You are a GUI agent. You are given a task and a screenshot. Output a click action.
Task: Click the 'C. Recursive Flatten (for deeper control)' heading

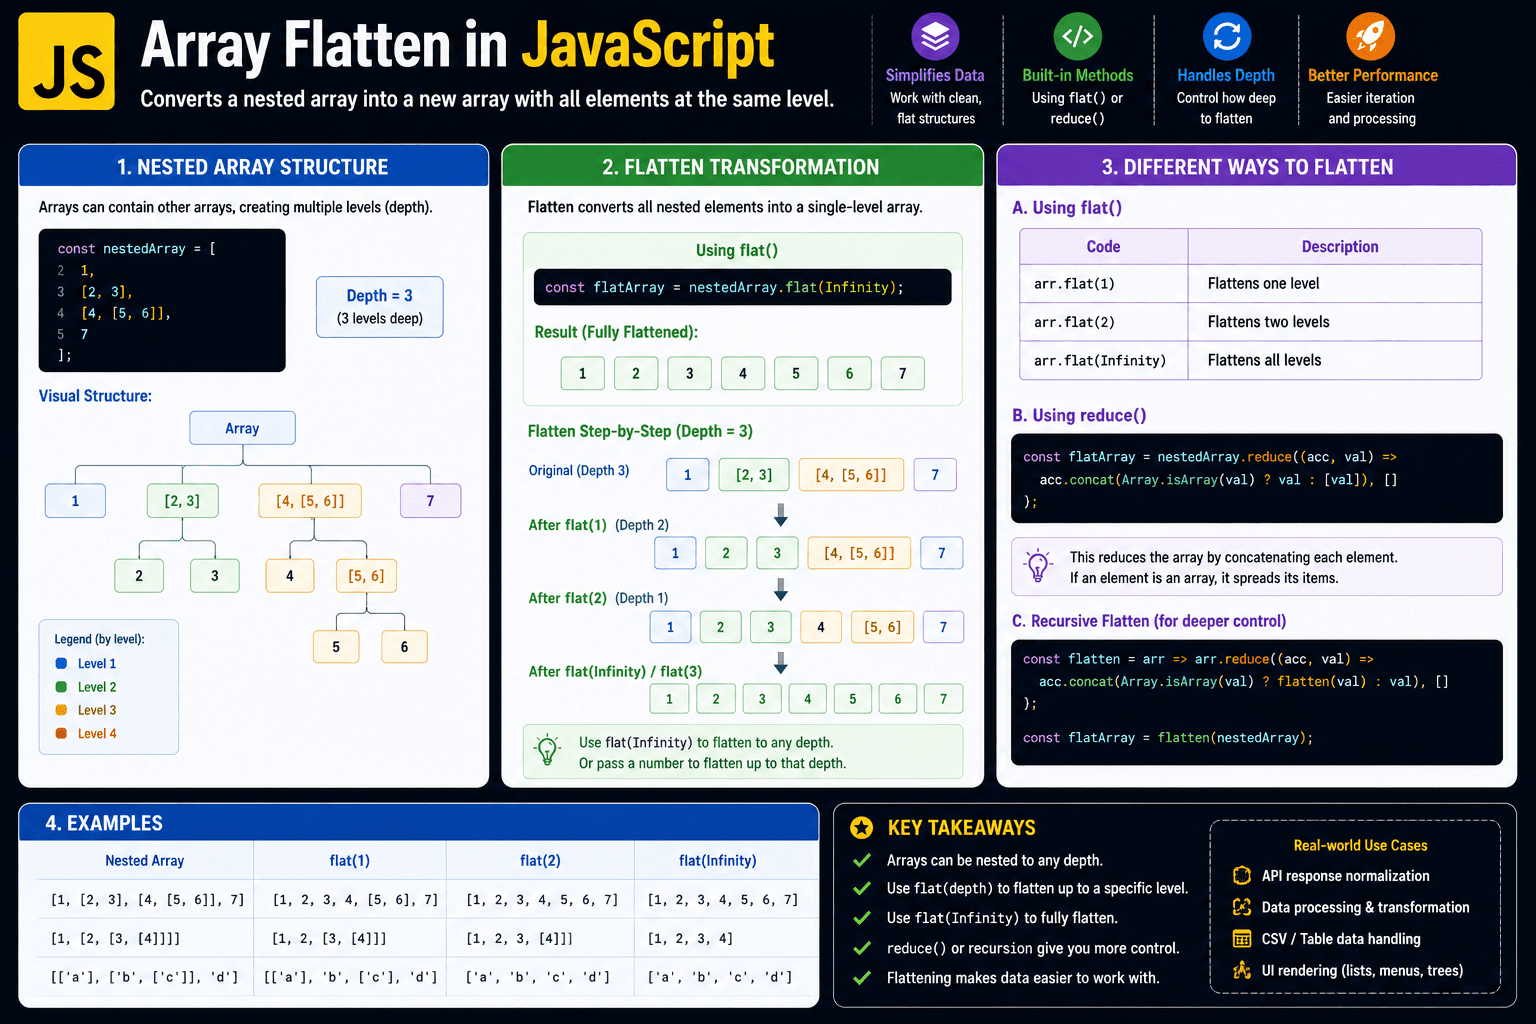tap(1149, 621)
